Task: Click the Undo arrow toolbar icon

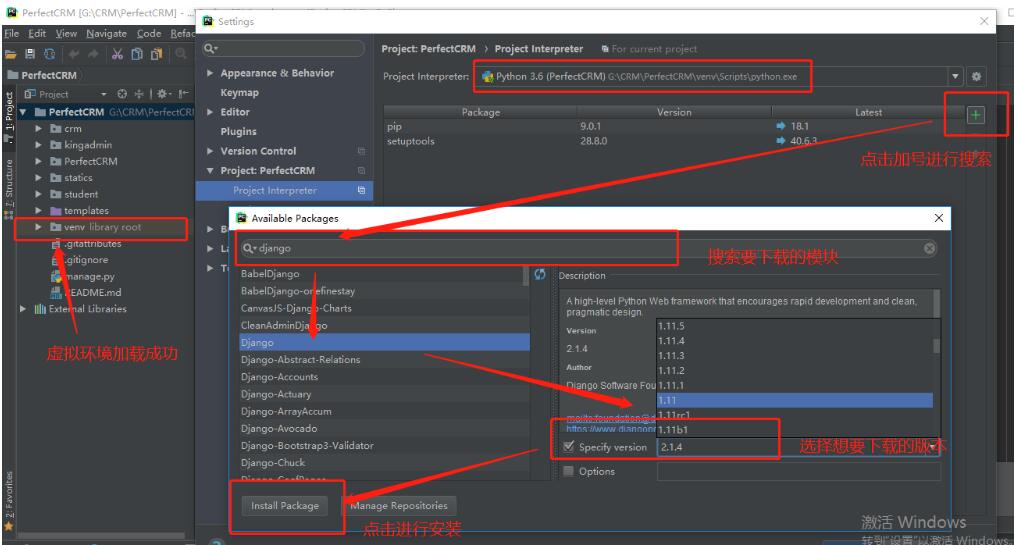Action: [x=74, y=54]
